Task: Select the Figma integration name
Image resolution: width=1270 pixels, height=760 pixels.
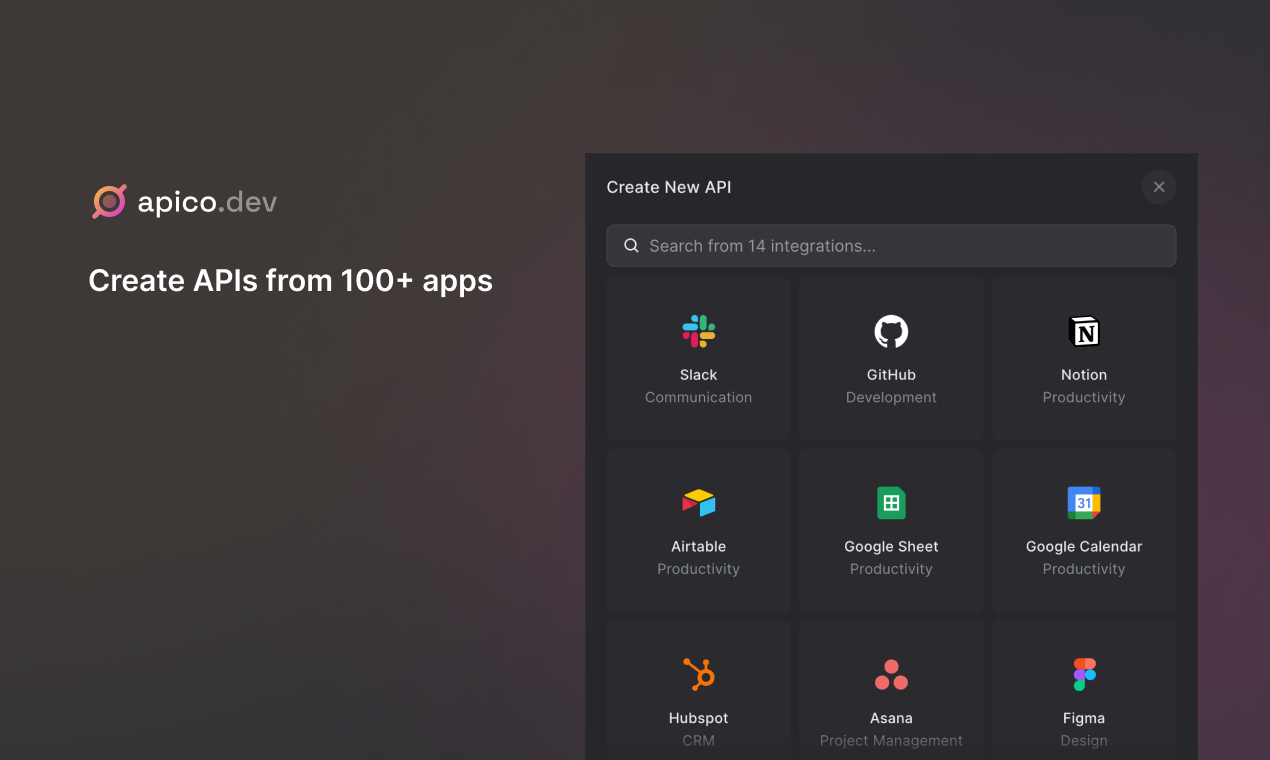Action: tap(1084, 719)
